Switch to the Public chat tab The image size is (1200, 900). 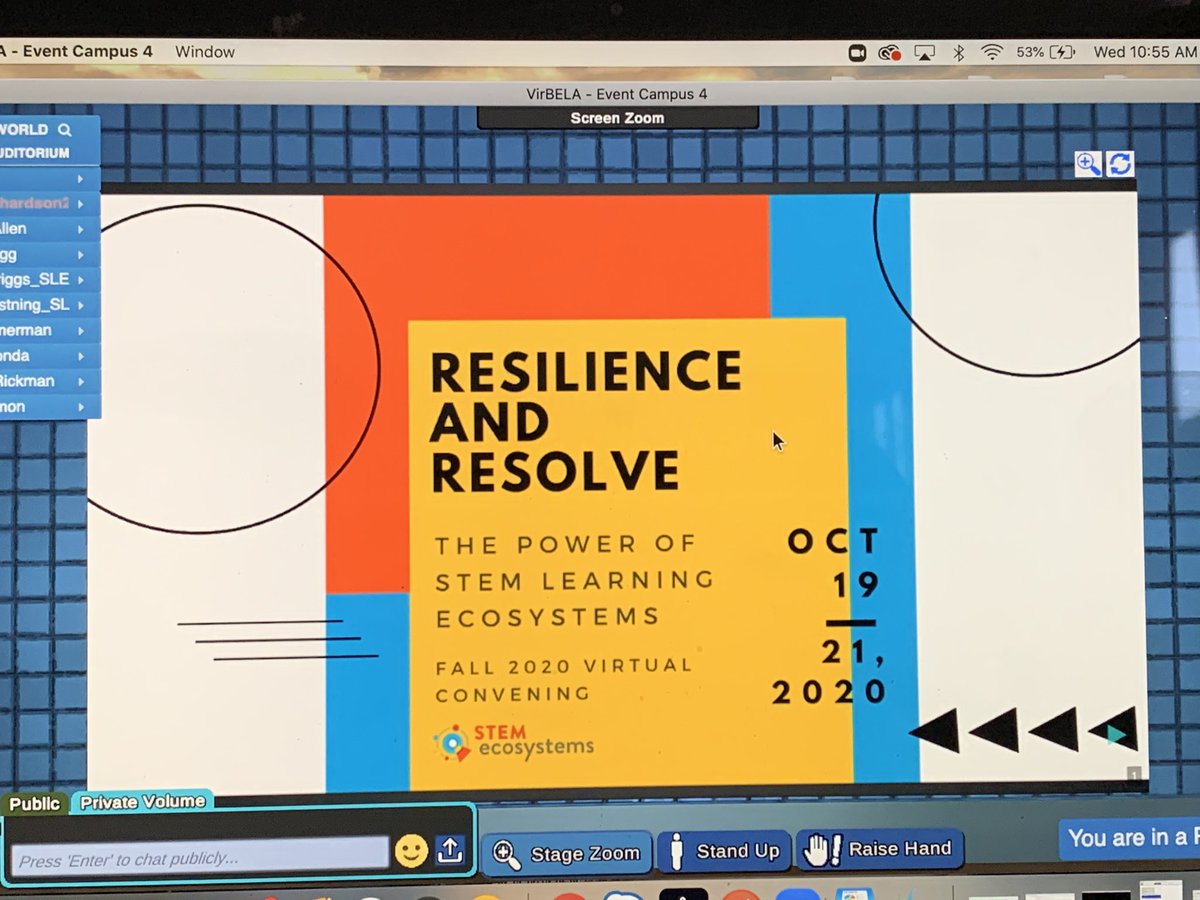[35, 804]
